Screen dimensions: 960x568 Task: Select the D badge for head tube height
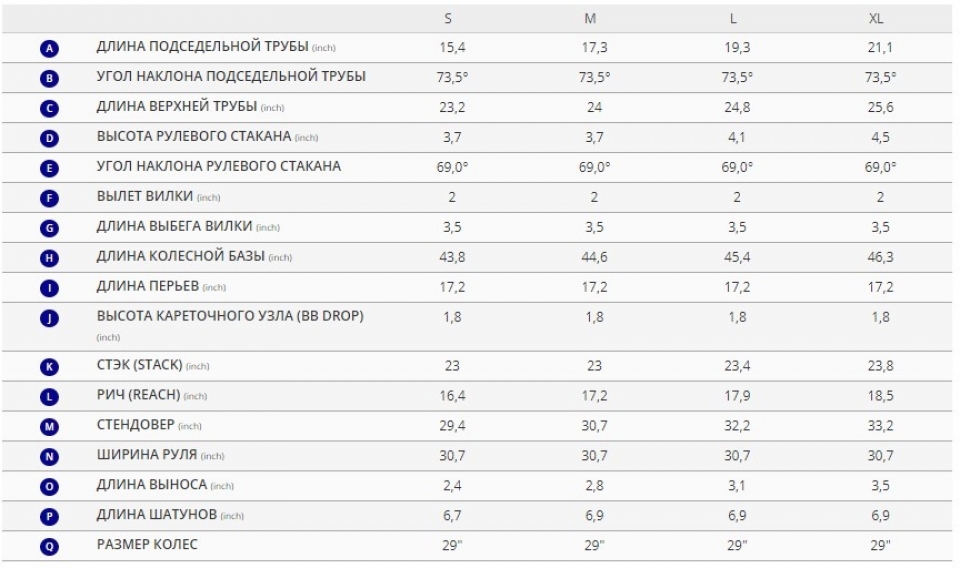pos(50,138)
